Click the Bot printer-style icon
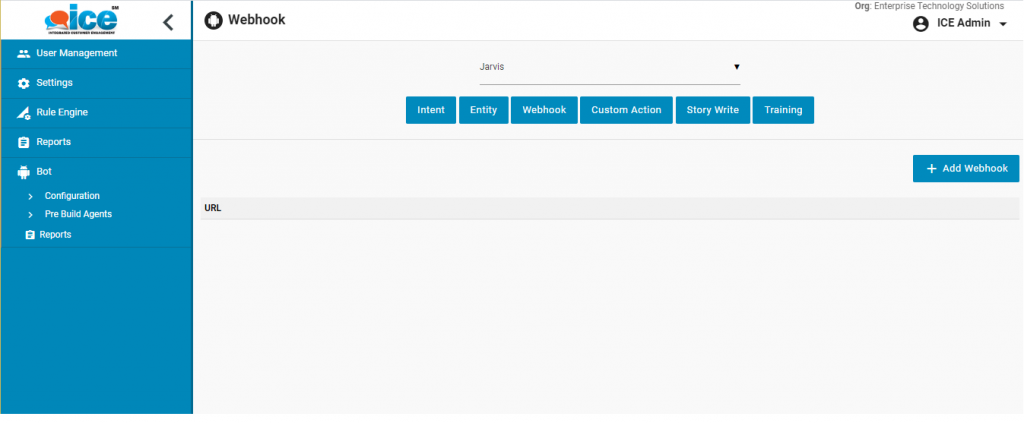Viewport: 1024px width, 423px height. coord(24,172)
